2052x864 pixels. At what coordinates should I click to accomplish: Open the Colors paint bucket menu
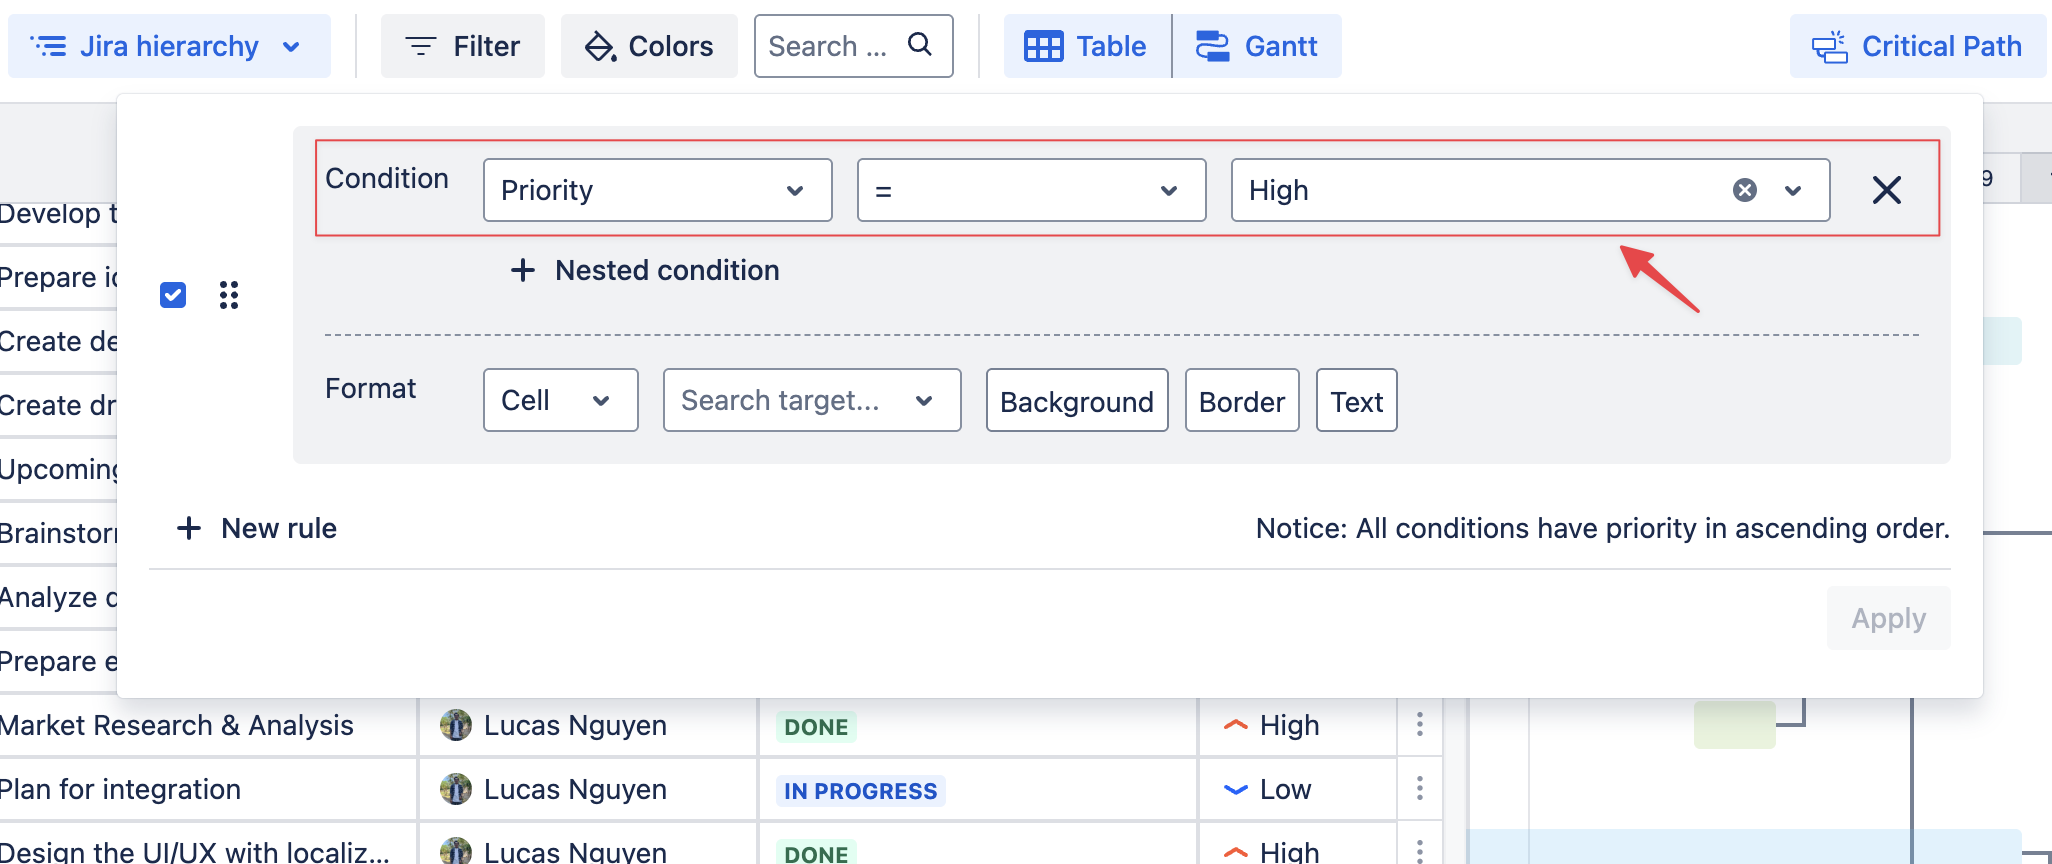pyautogui.click(x=649, y=46)
